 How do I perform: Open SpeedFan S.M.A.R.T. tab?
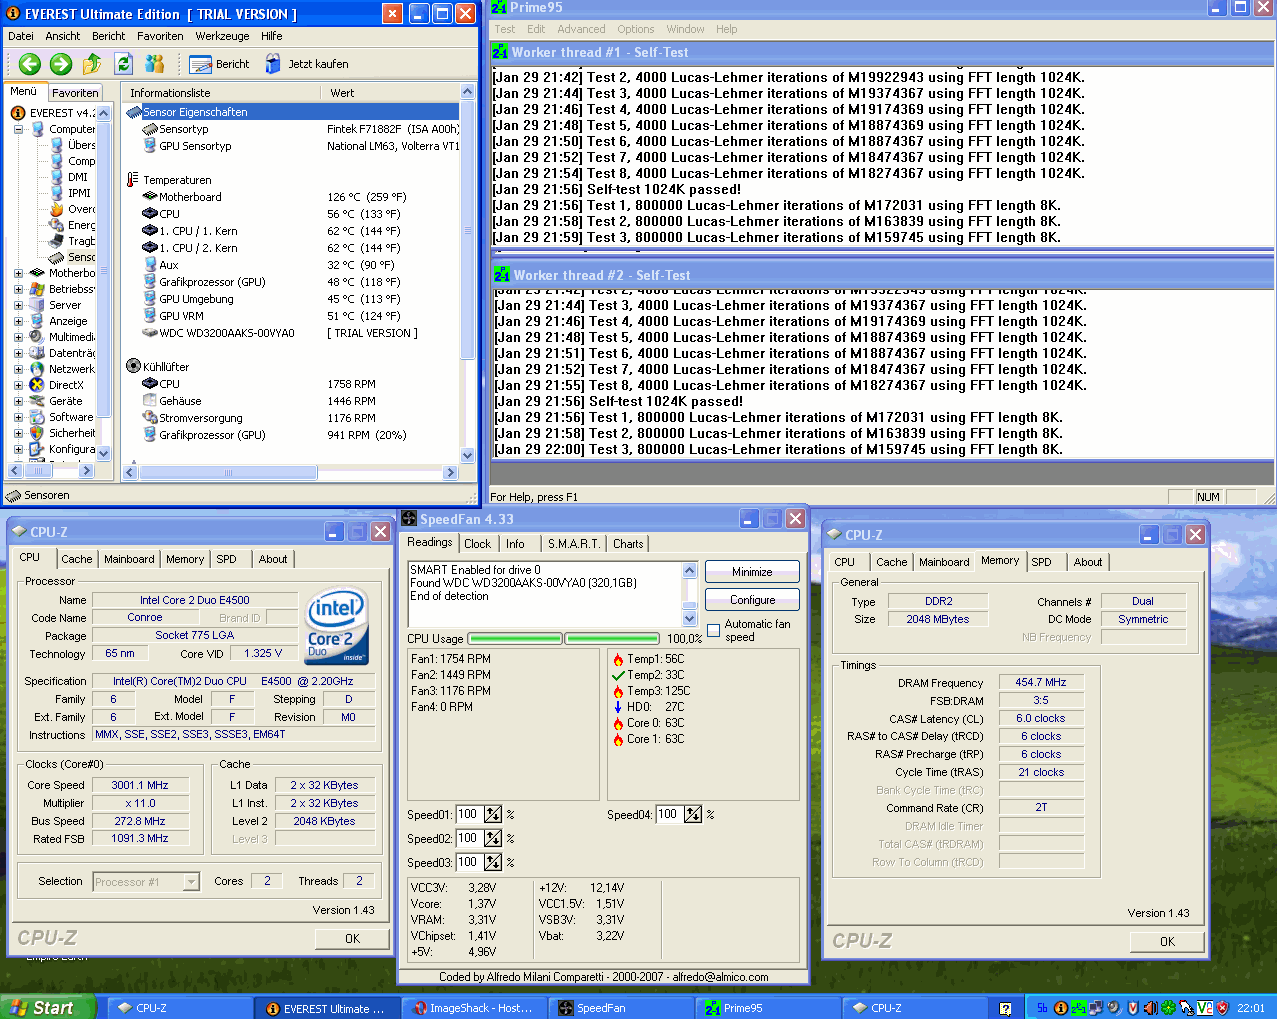[574, 544]
